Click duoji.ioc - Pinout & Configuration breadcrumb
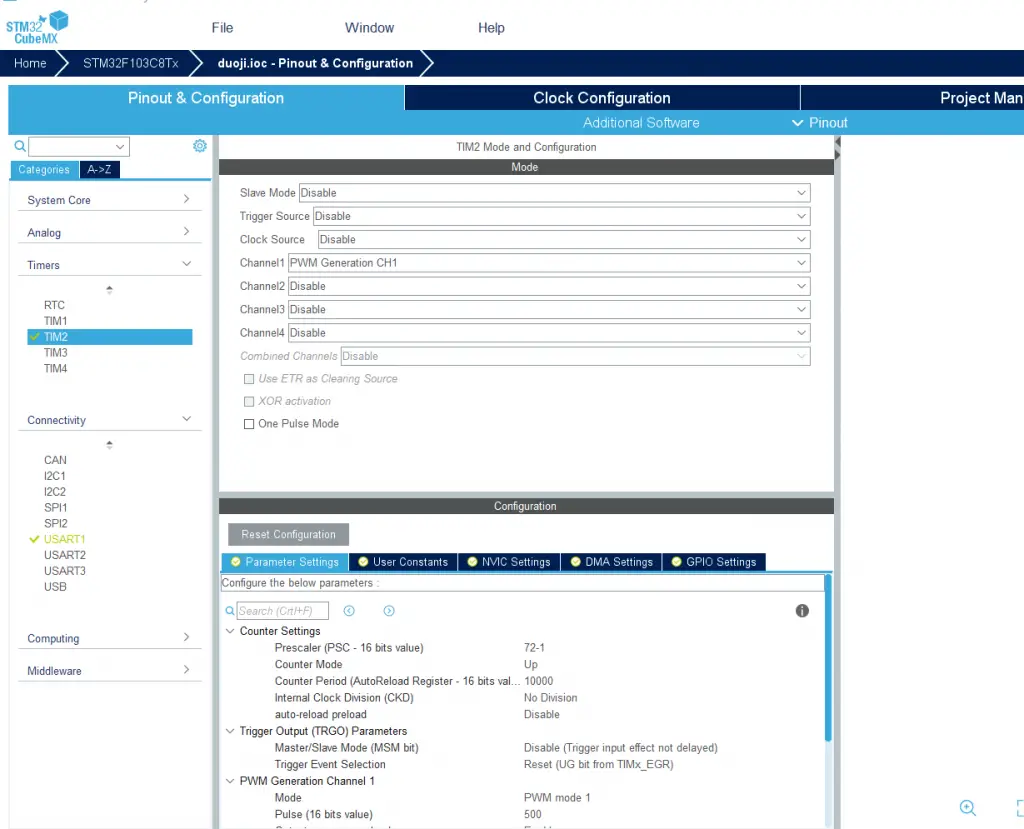Viewport: 1024px width, 829px height. point(315,63)
